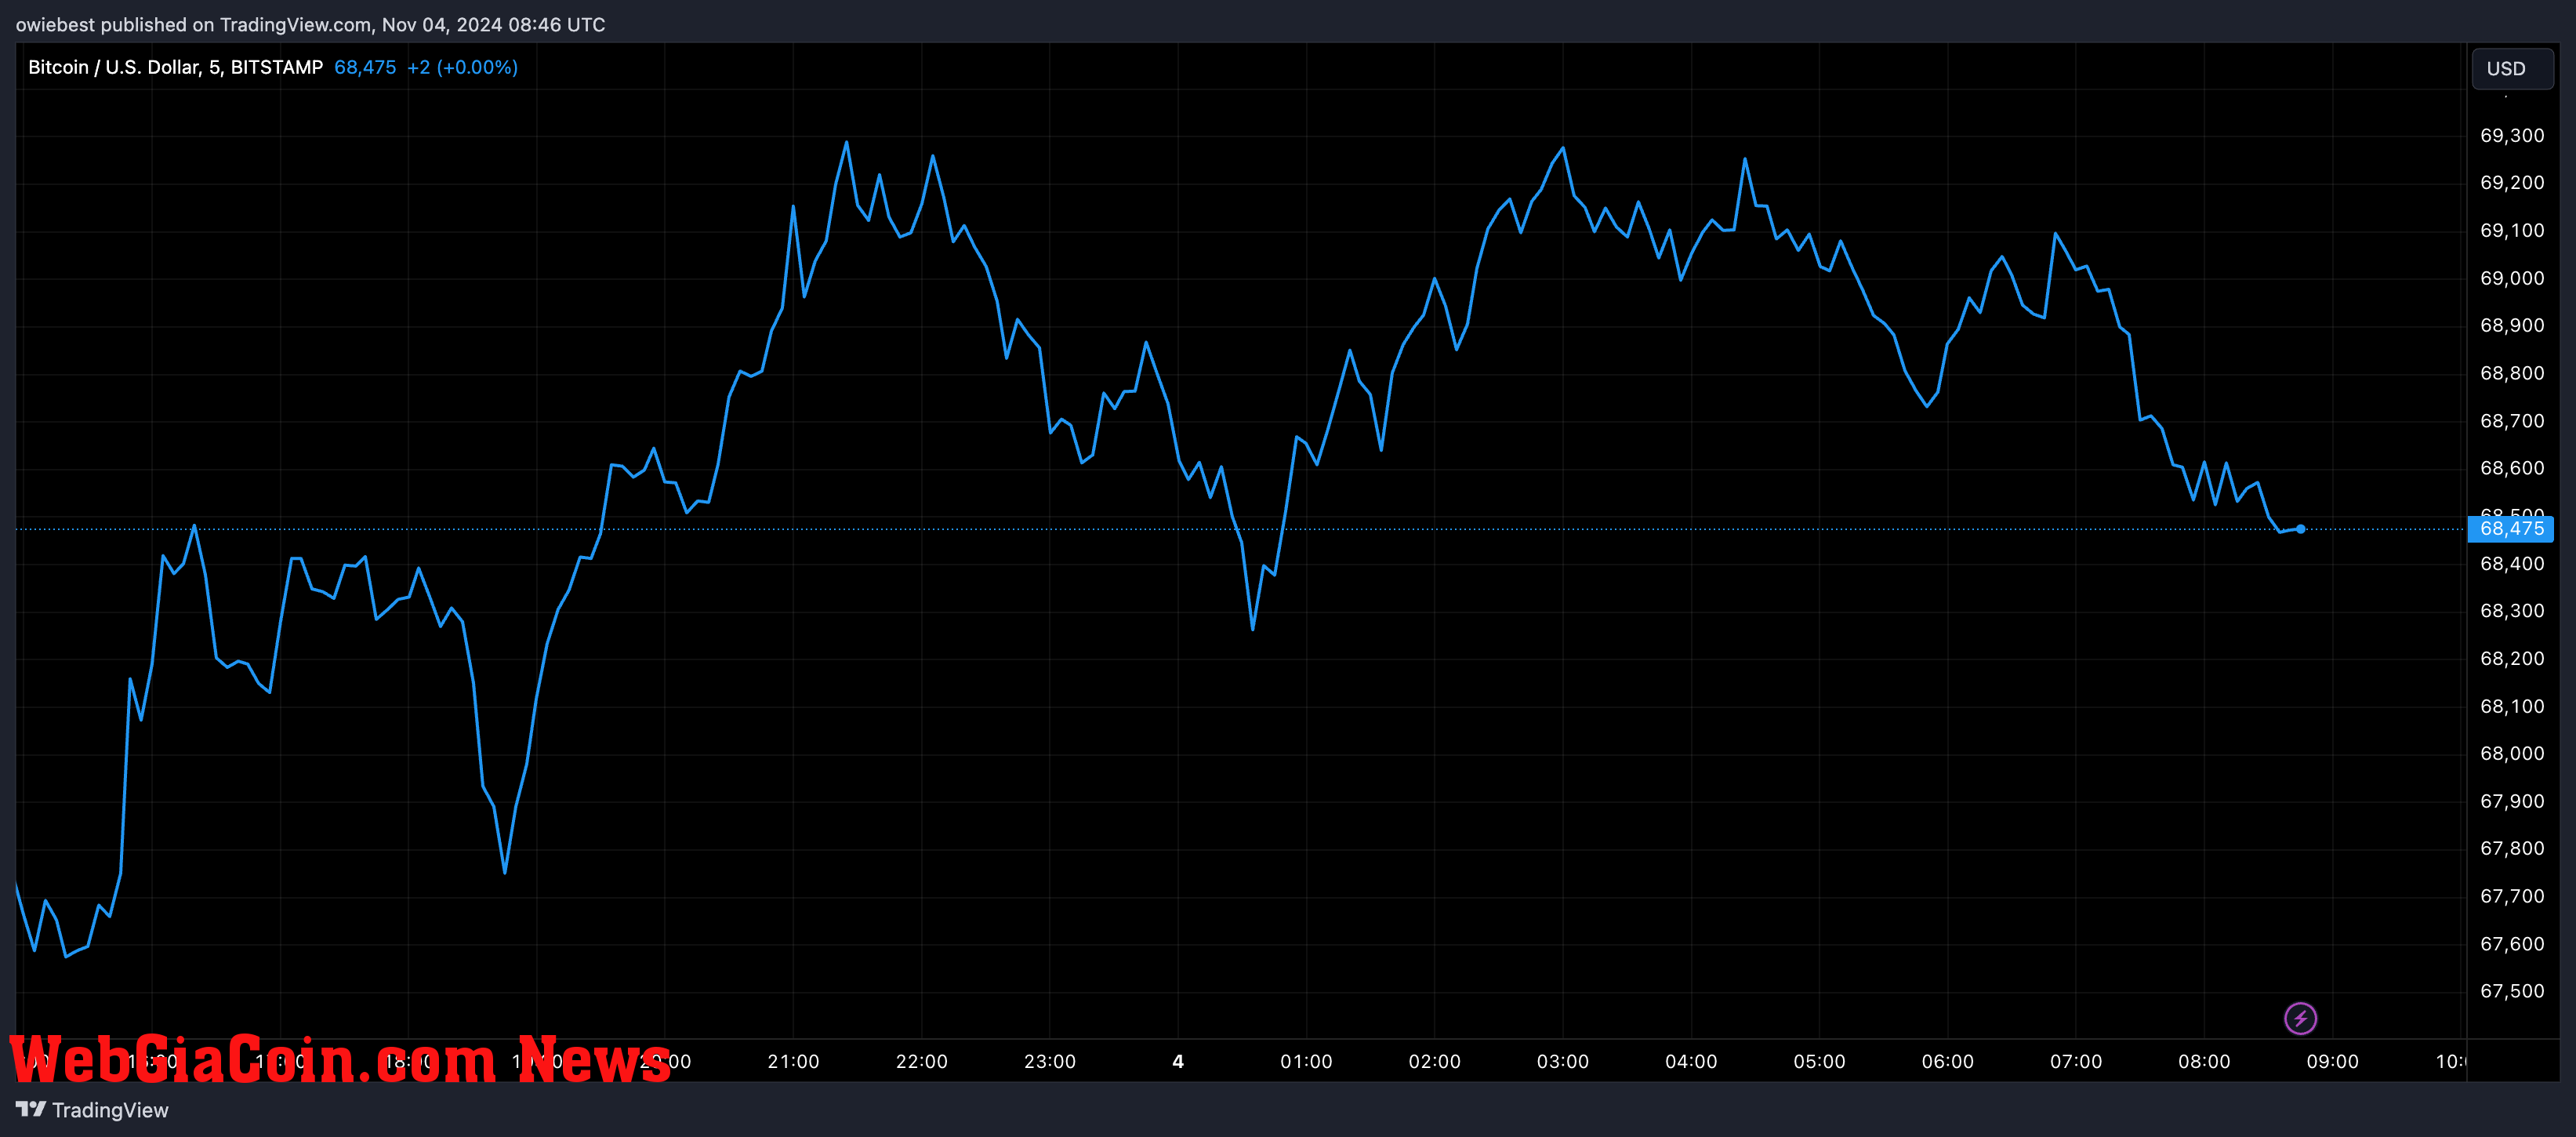The image size is (2576, 1137).
Task: Click the 67,700 price axis label
Action: (2512, 896)
